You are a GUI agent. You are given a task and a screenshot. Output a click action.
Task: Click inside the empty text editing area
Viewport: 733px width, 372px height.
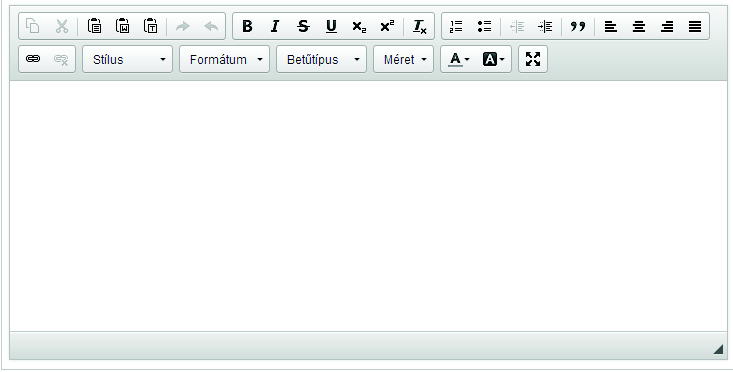click(x=368, y=206)
